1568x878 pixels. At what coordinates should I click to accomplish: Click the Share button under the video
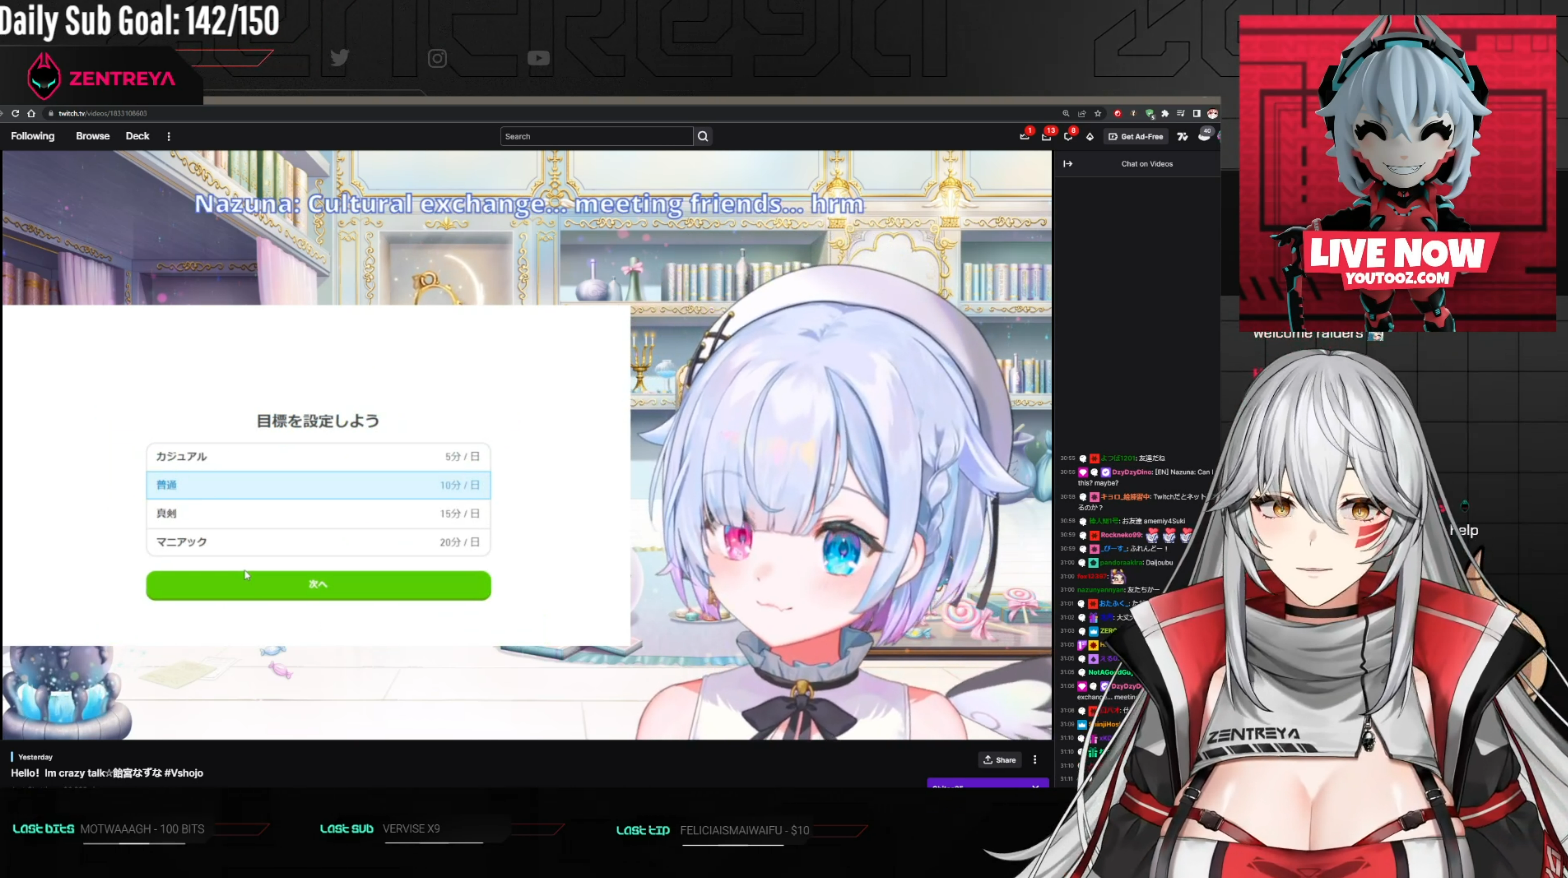(x=1000, y=760)
